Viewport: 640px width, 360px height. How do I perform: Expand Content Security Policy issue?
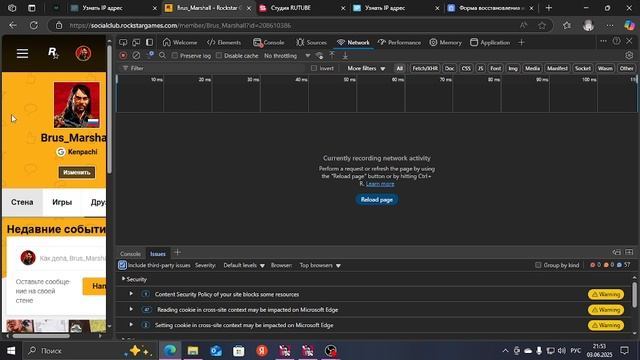(x=131, y=294)
